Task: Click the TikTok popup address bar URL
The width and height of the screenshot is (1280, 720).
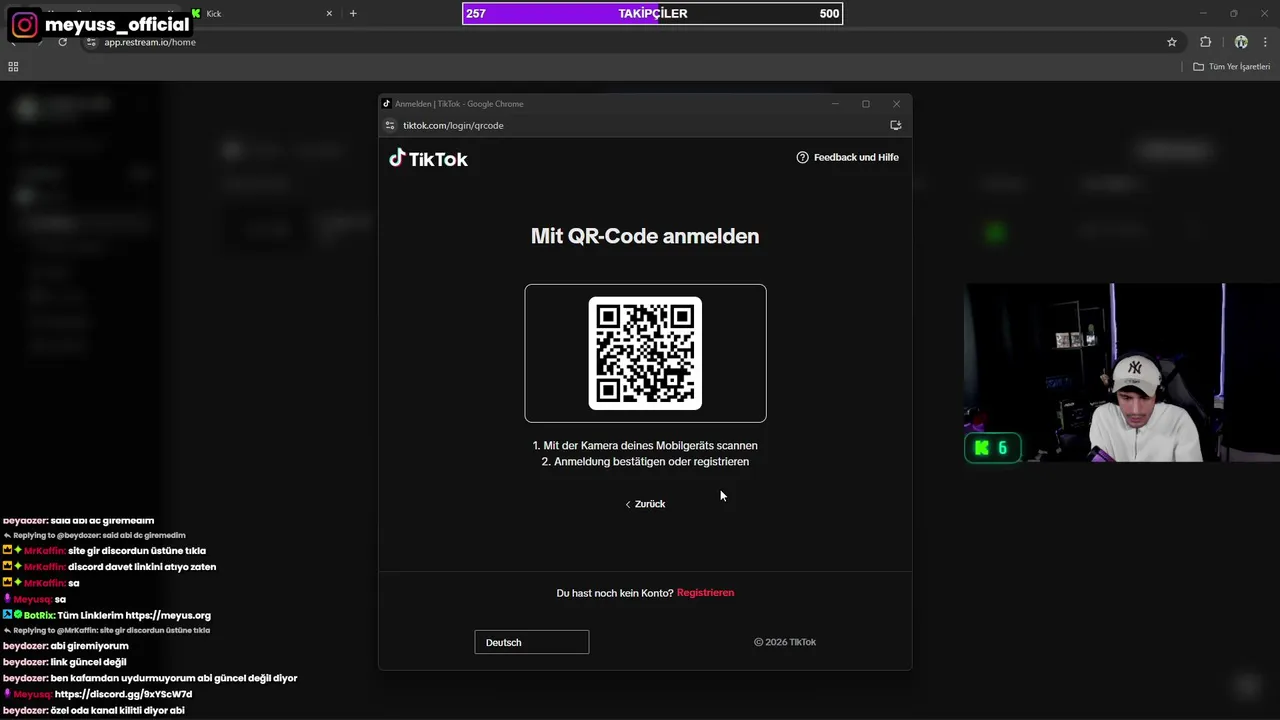Action: pyautogui.click(x=453, y=125)
